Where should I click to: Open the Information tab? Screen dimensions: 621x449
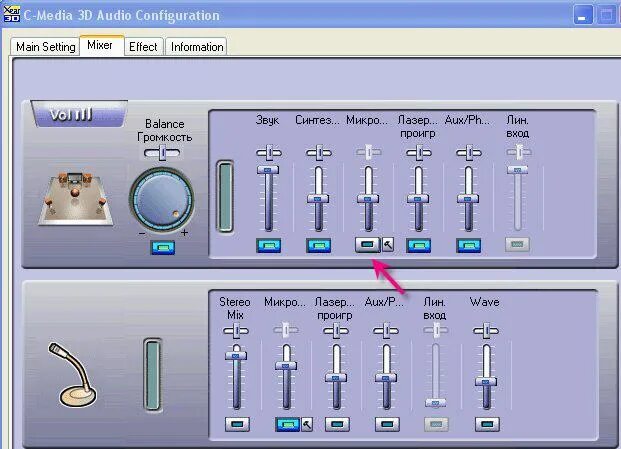point(197,47)
